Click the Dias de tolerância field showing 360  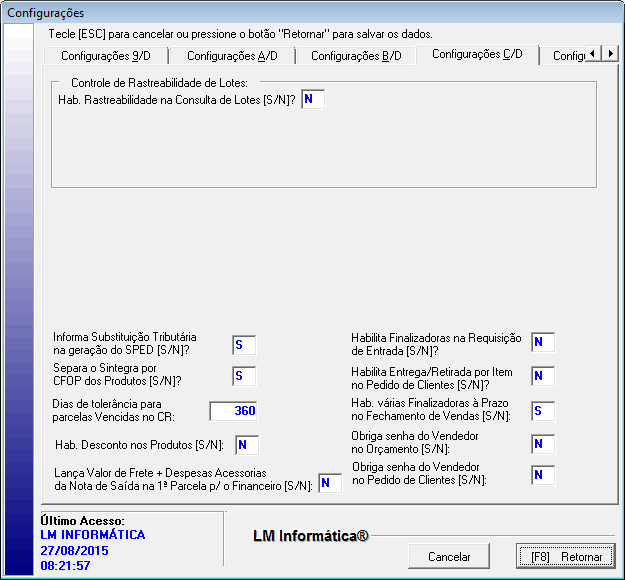click(234, 410)
